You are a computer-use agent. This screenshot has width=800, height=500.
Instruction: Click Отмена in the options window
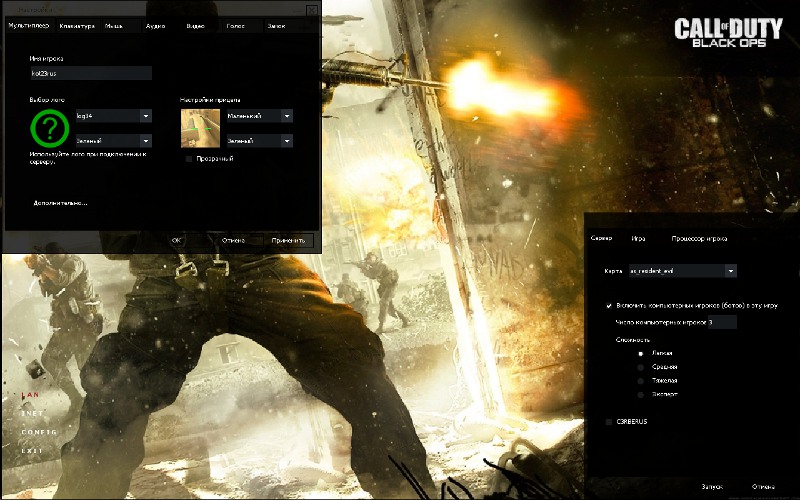tap(233, 240)
